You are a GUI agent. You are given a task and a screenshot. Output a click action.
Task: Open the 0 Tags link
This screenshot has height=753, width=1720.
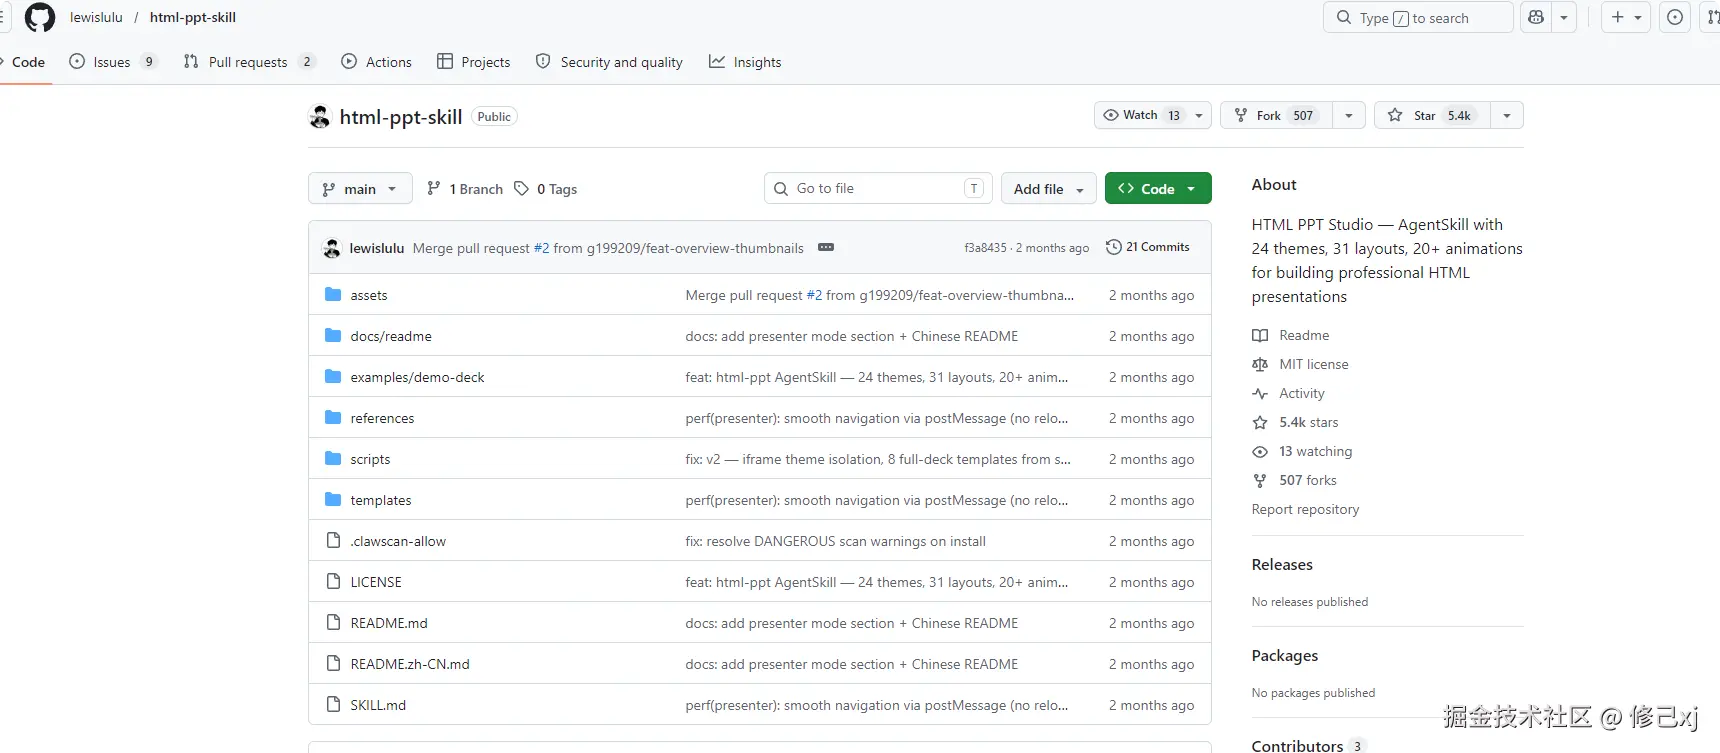tap(546, 189)
